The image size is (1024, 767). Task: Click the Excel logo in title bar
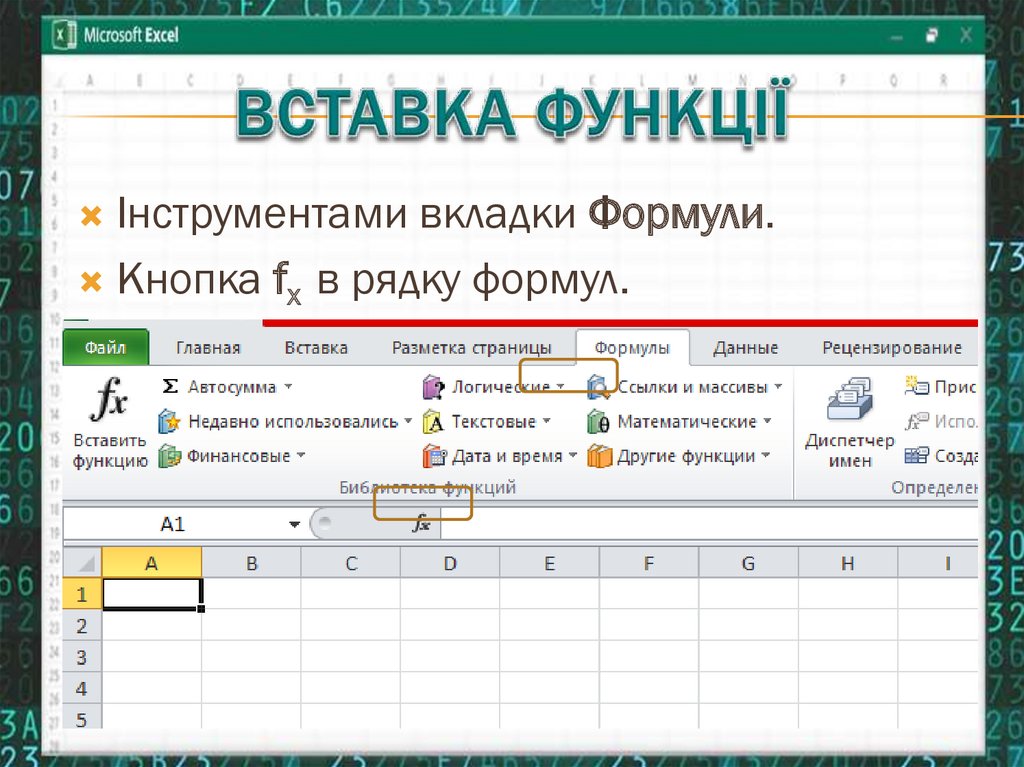[63, 34]
